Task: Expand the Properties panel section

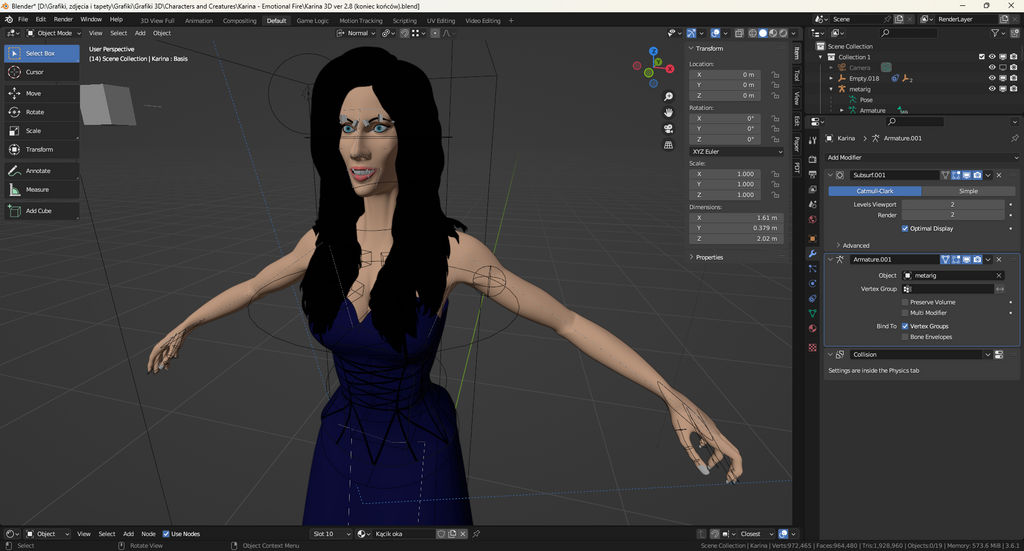Action: (x=708, y=257)
